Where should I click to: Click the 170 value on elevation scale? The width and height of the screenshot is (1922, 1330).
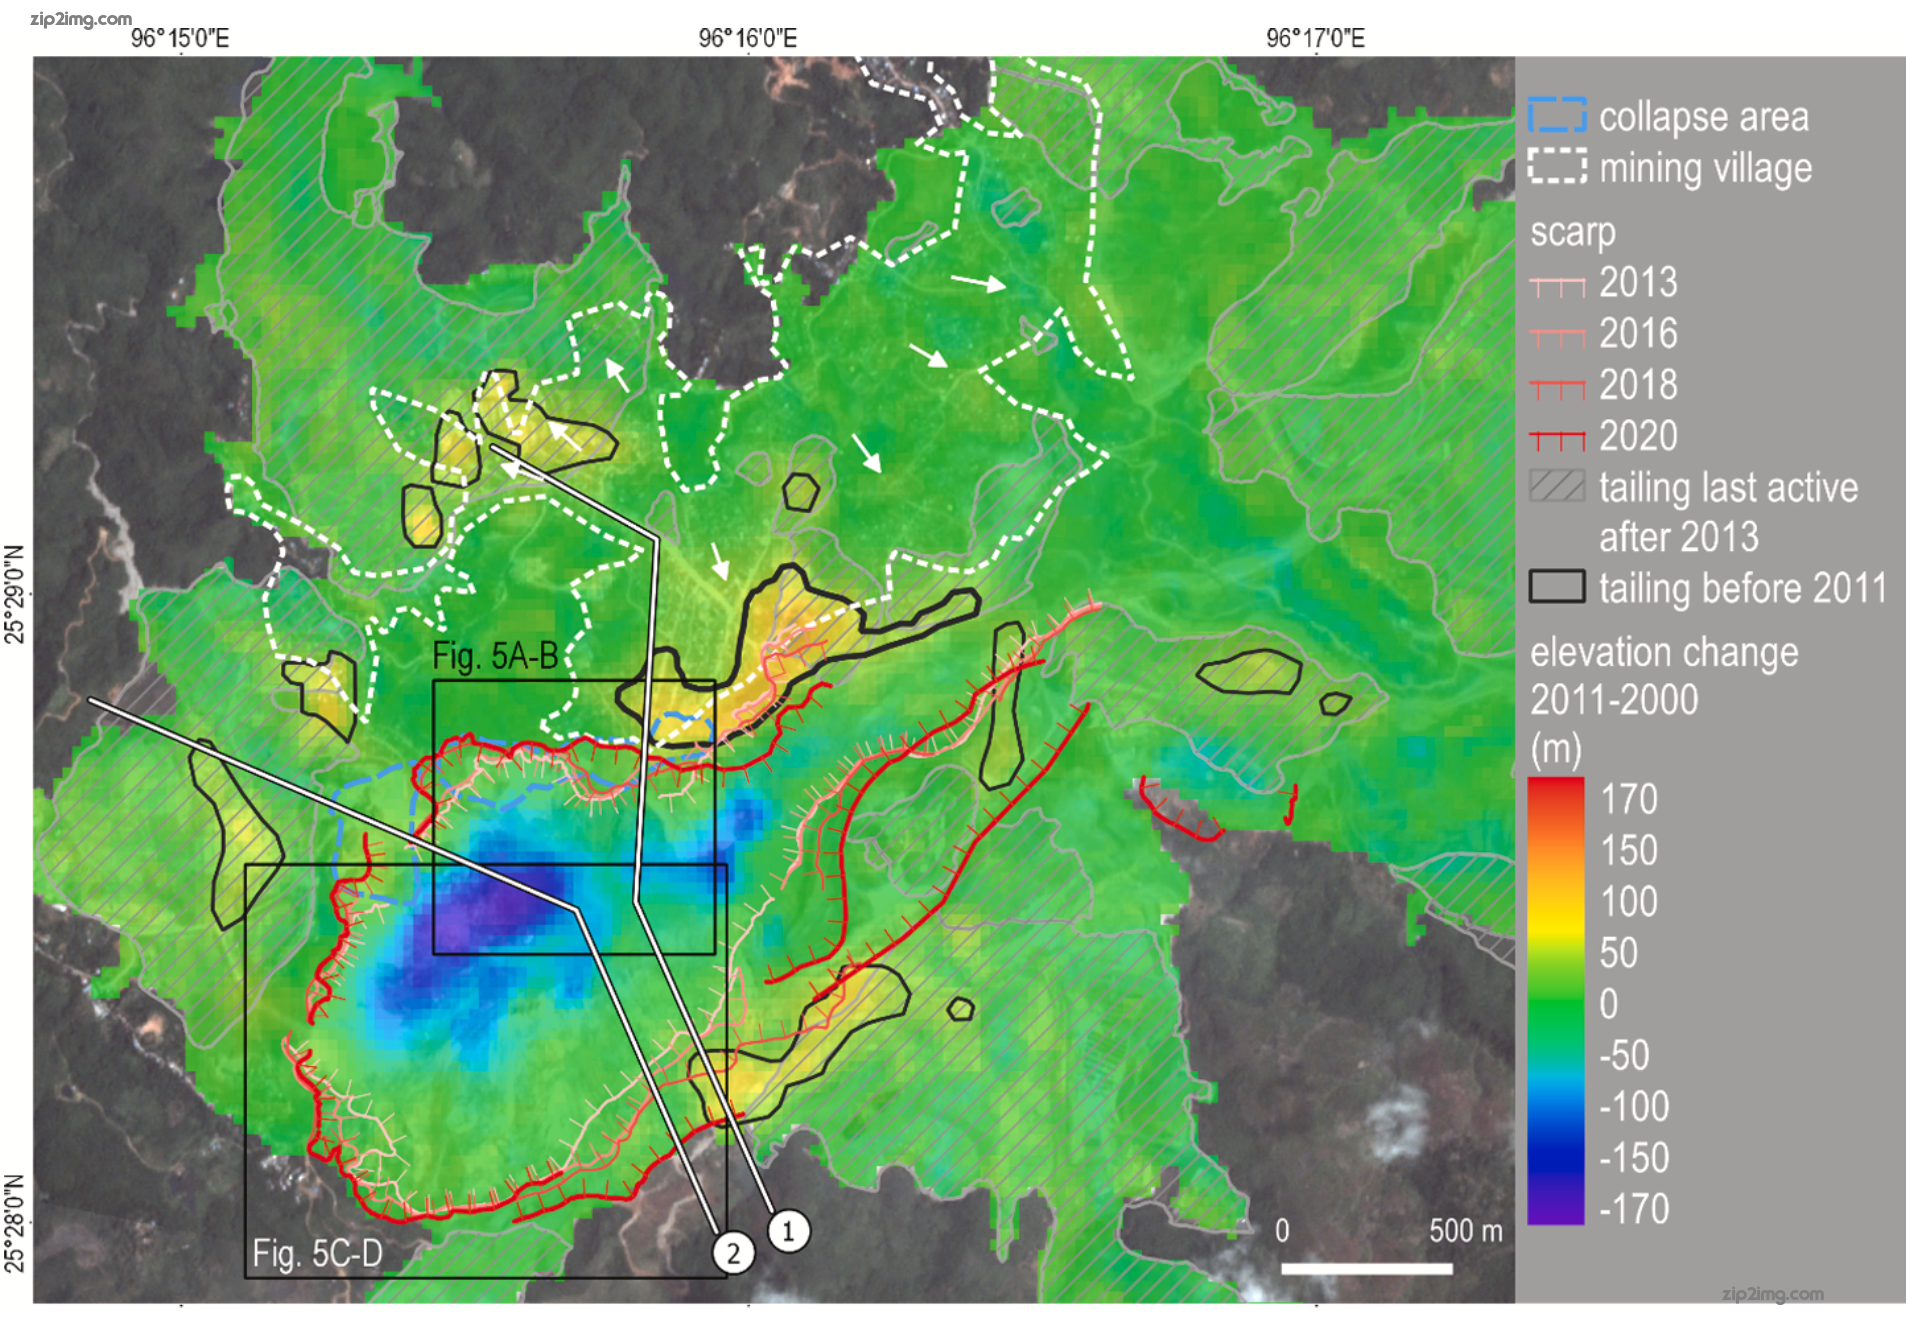pyautogui.click(x=1629, y=799)
